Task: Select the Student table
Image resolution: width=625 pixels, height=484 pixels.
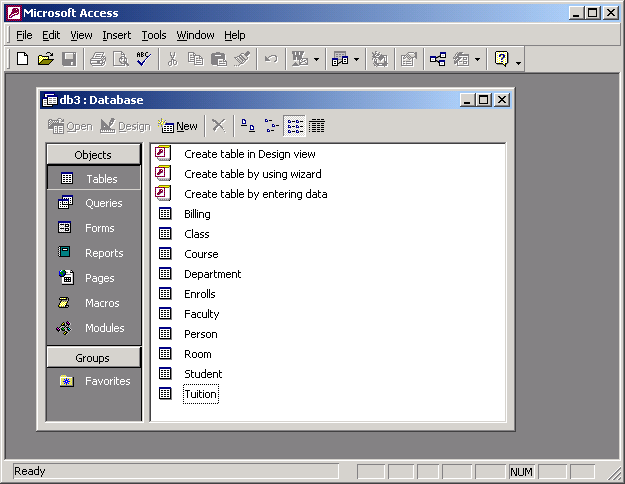Action: click(x=203, y=374)
